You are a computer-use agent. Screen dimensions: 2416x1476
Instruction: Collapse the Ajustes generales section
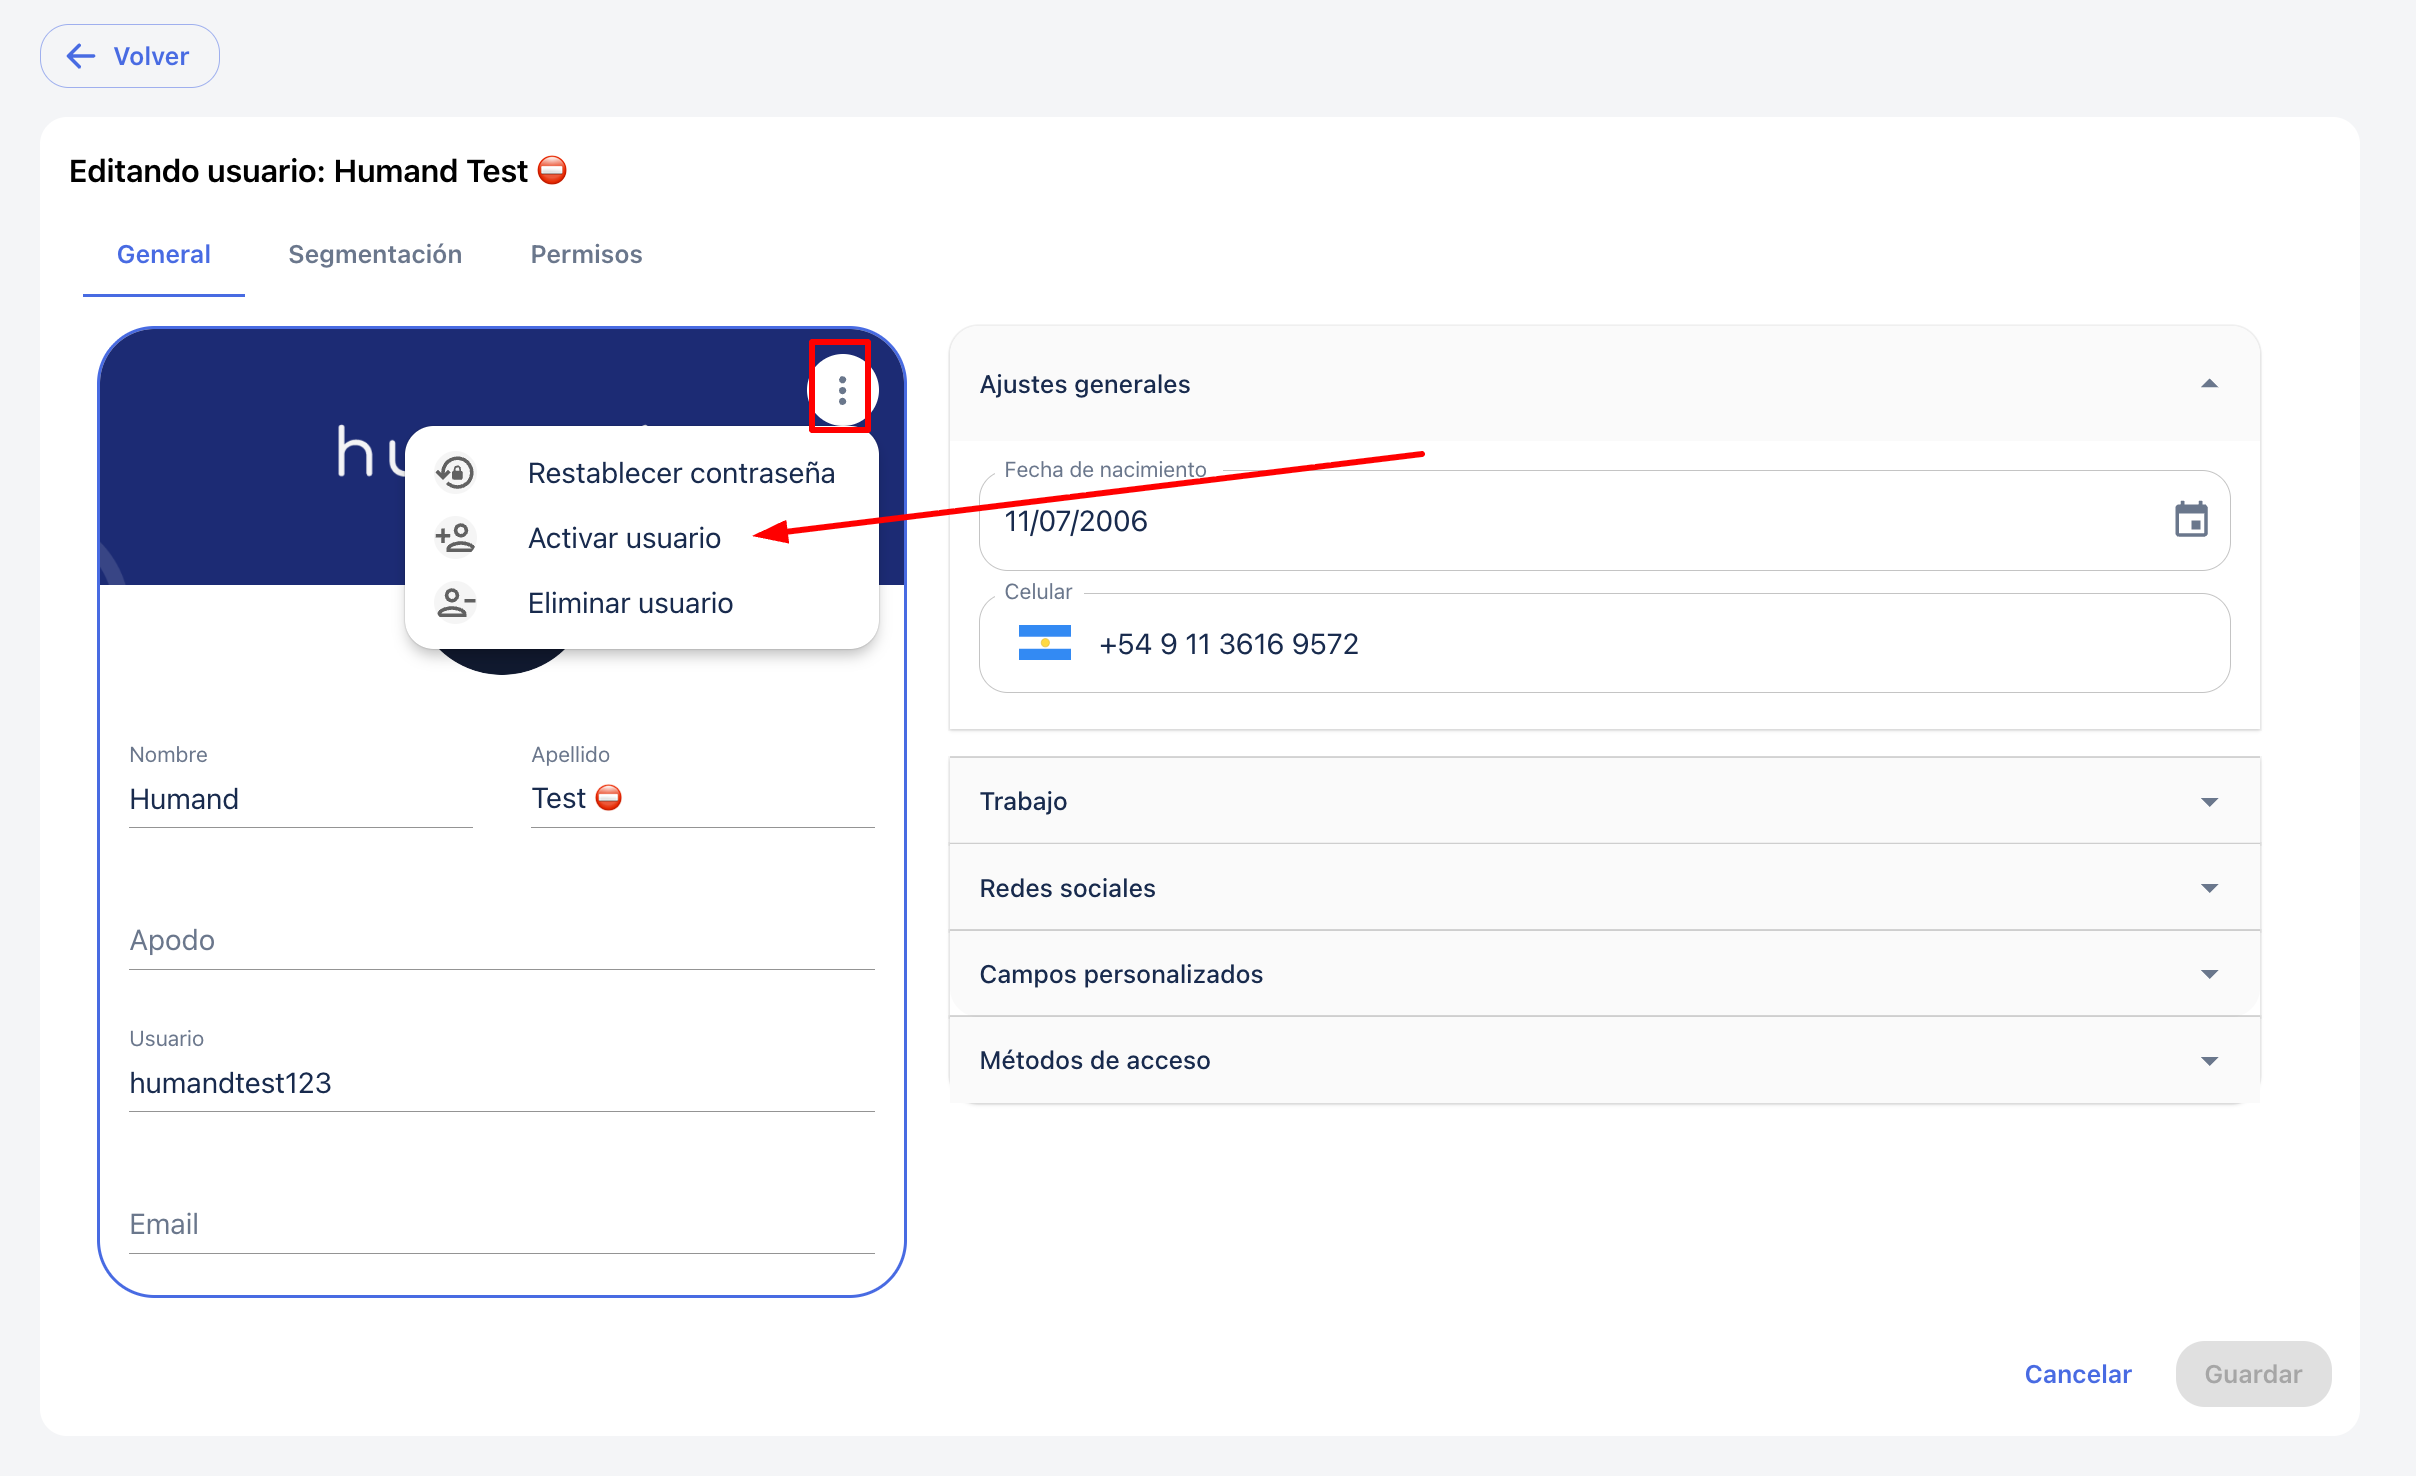2209,384
